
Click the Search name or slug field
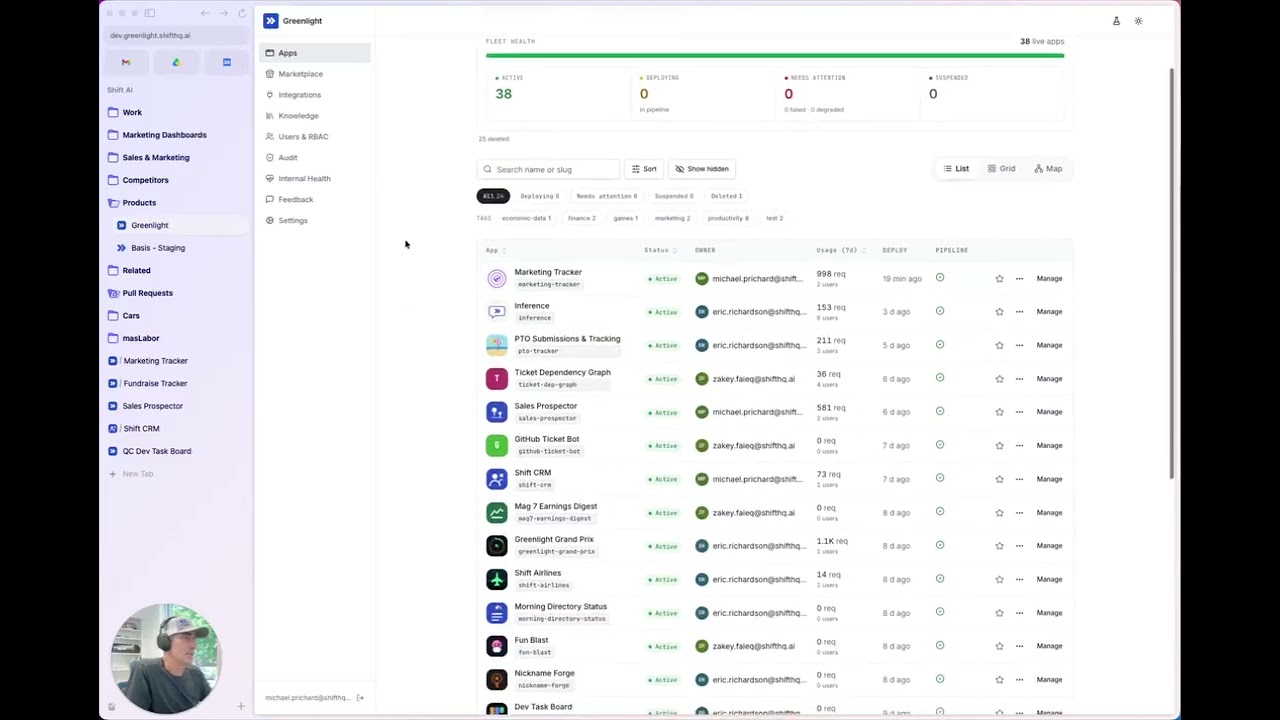(548, 169)
